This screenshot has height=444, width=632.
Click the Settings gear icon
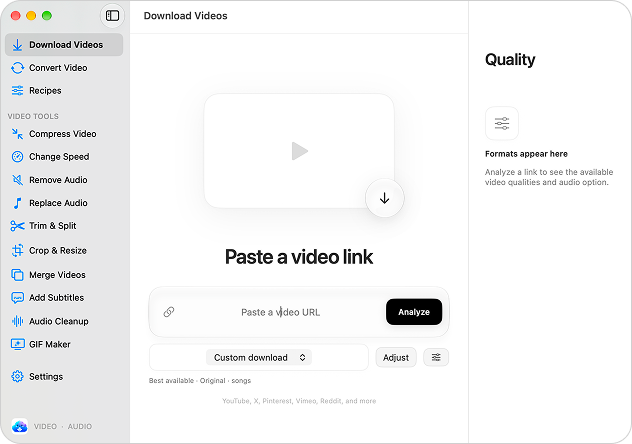click(17, 376)
